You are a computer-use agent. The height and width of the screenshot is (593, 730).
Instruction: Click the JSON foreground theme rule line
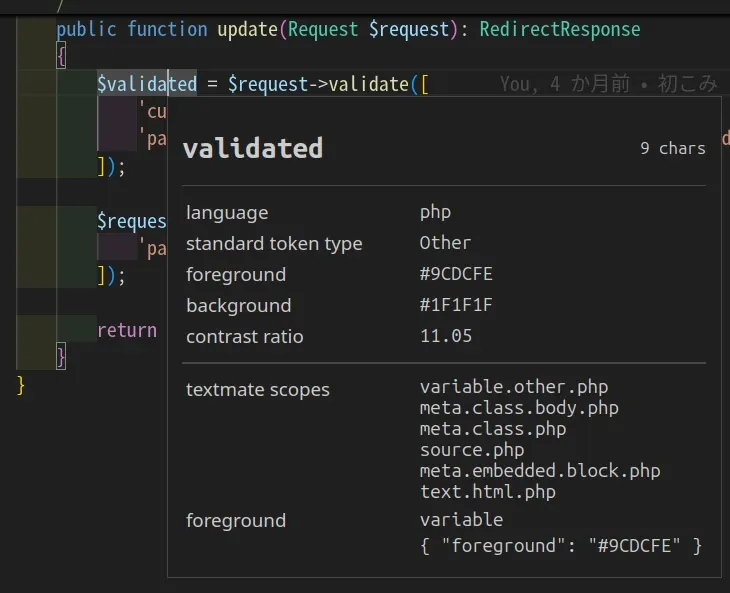pos(560,545)
